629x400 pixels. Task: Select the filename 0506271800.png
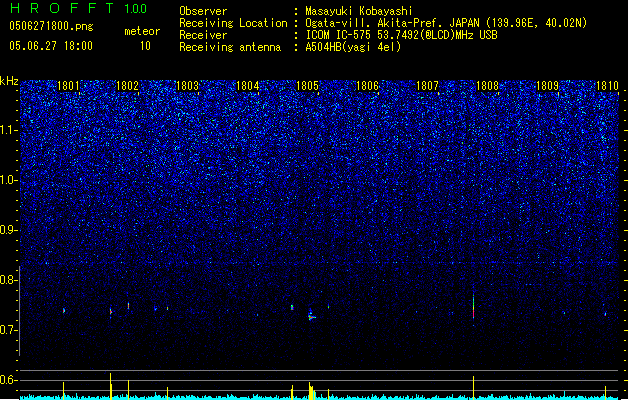coord(51,26)
